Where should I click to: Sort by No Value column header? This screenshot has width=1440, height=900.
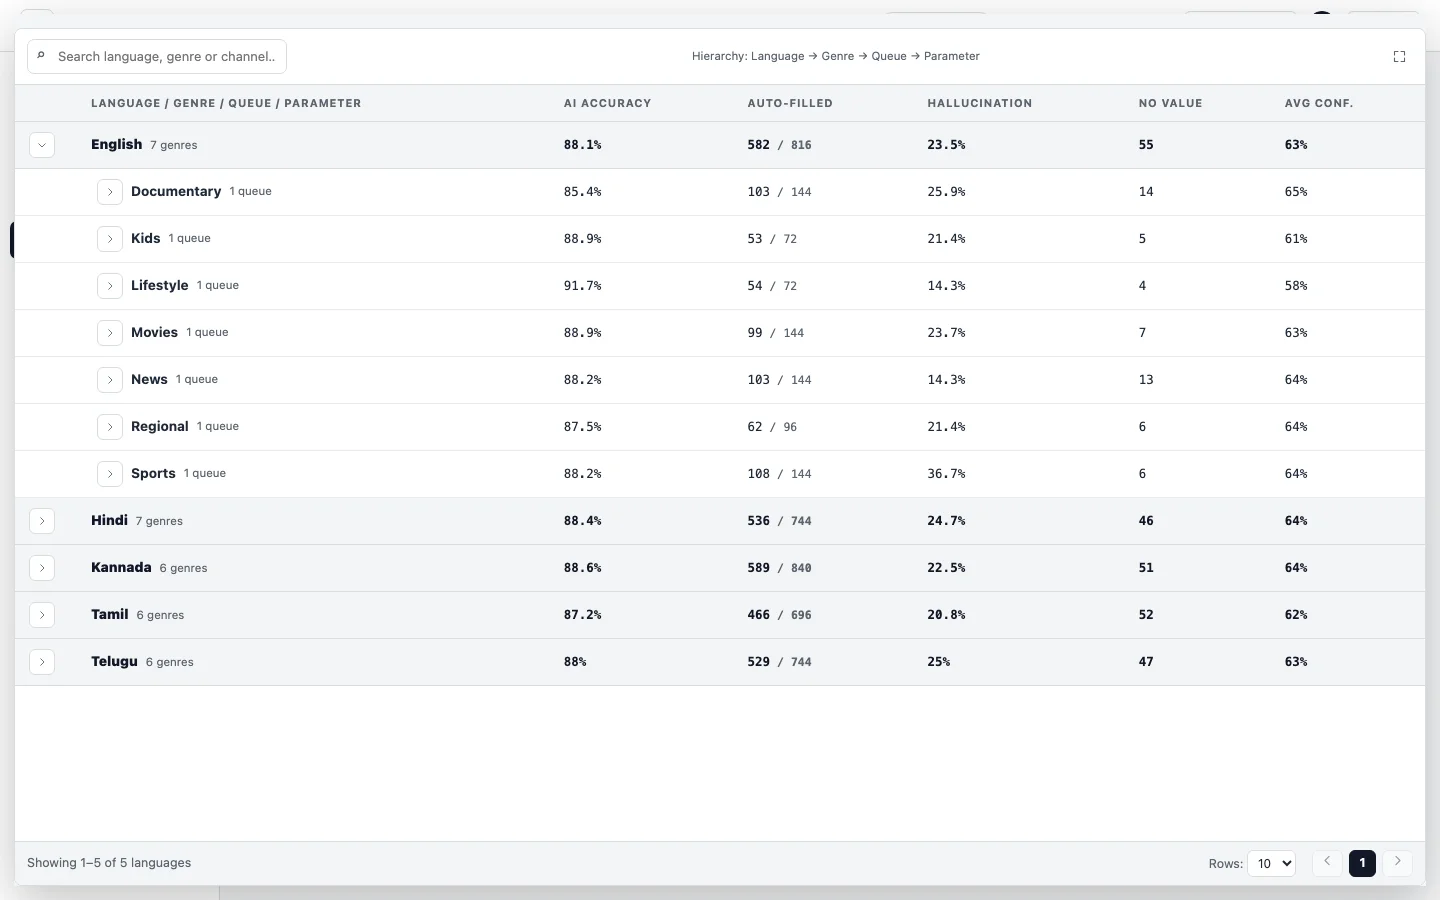(1170, 103)
